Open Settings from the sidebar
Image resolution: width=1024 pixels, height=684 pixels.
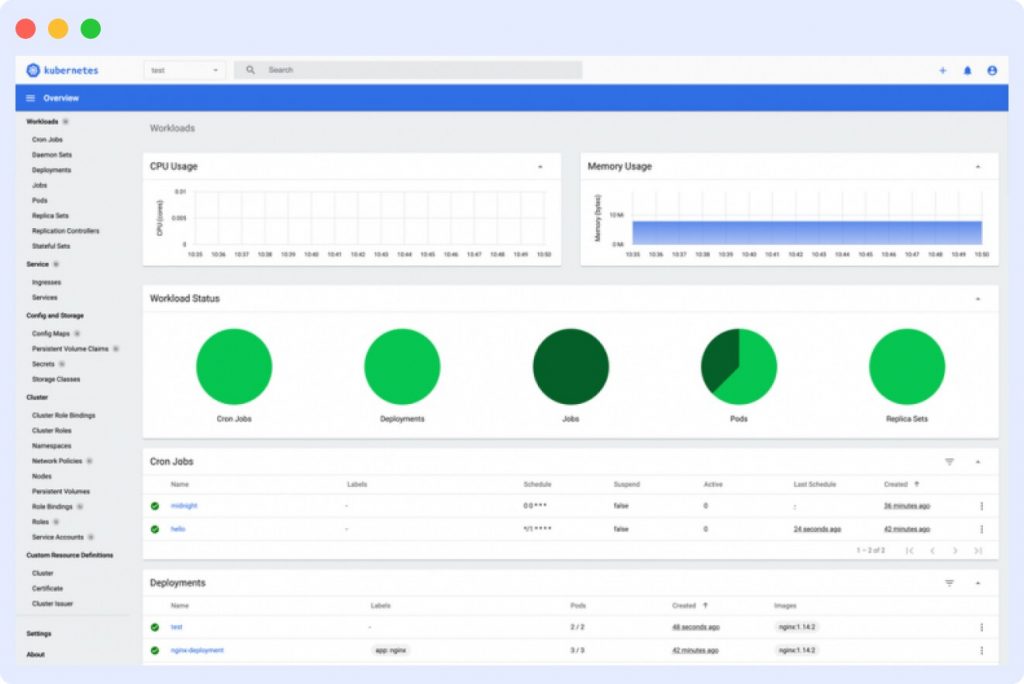pos(38,633)
